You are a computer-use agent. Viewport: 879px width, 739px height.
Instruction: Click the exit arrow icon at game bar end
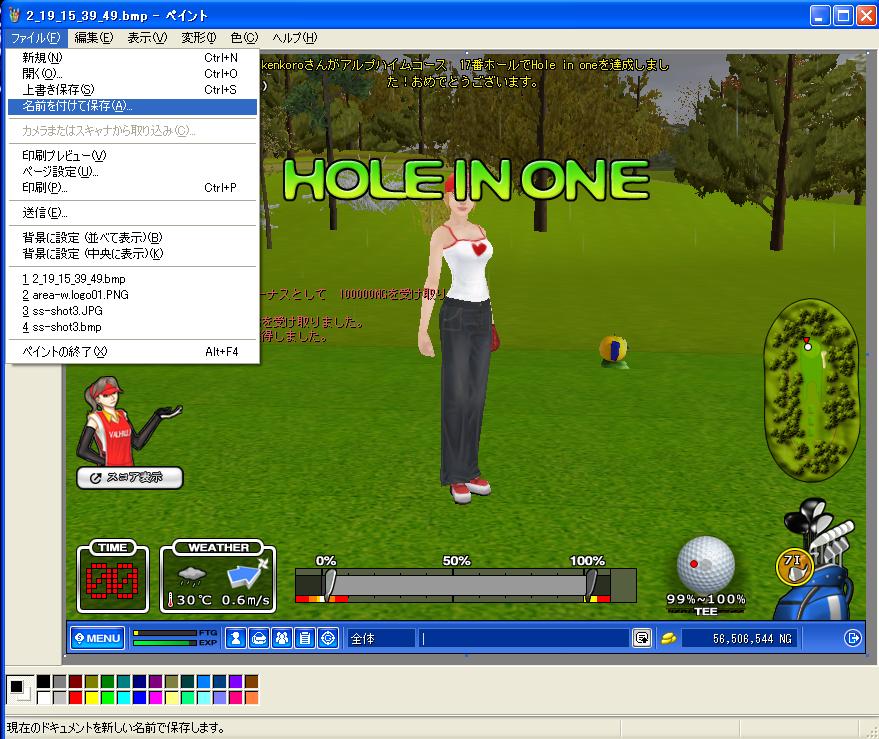(852, 638)
